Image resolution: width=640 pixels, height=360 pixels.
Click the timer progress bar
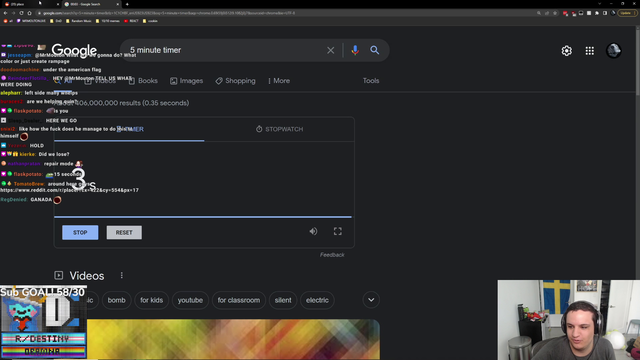[203, 217]
